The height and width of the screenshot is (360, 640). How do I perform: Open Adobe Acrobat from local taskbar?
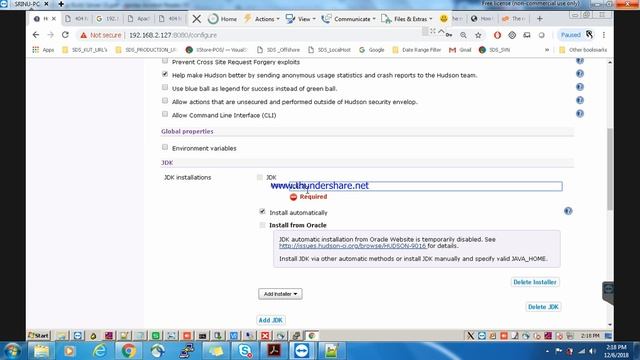coord(273,351)
